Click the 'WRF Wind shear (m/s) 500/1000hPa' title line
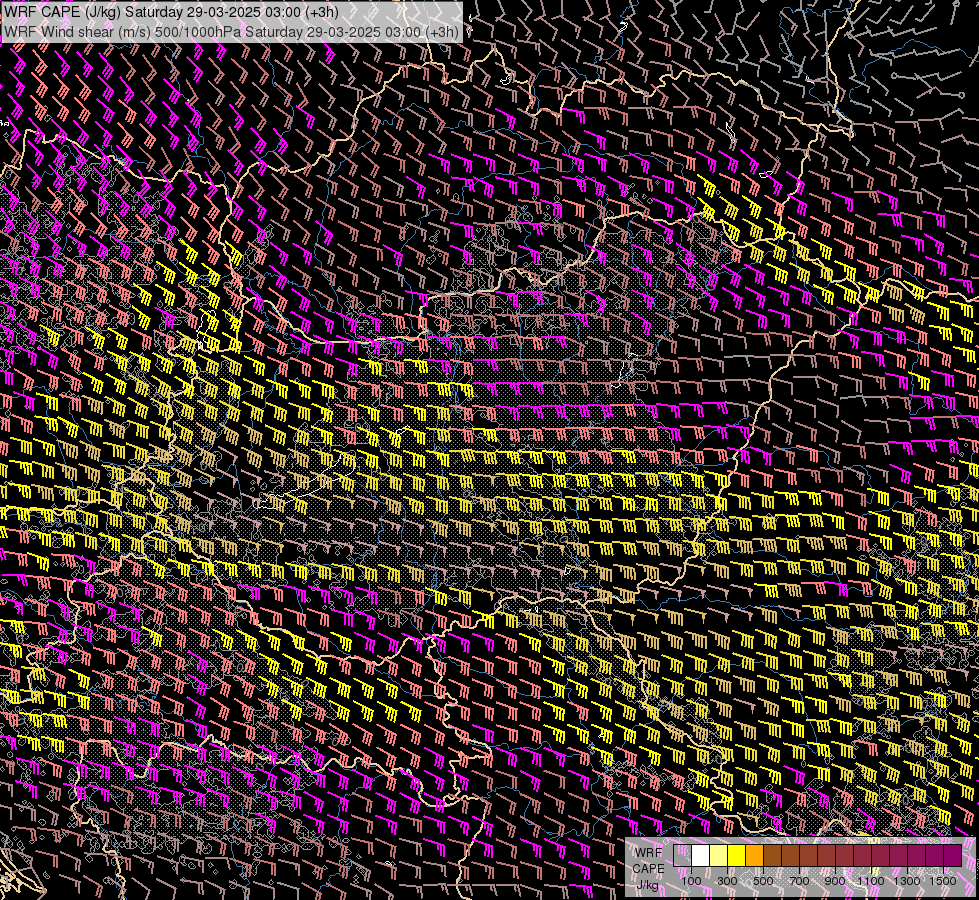This screenshot has height=900, width=979. [x=232, y=31]
